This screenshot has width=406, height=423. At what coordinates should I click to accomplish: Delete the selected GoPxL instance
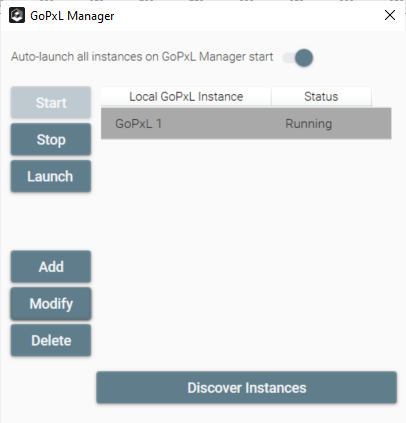click(x=51, y=340)
